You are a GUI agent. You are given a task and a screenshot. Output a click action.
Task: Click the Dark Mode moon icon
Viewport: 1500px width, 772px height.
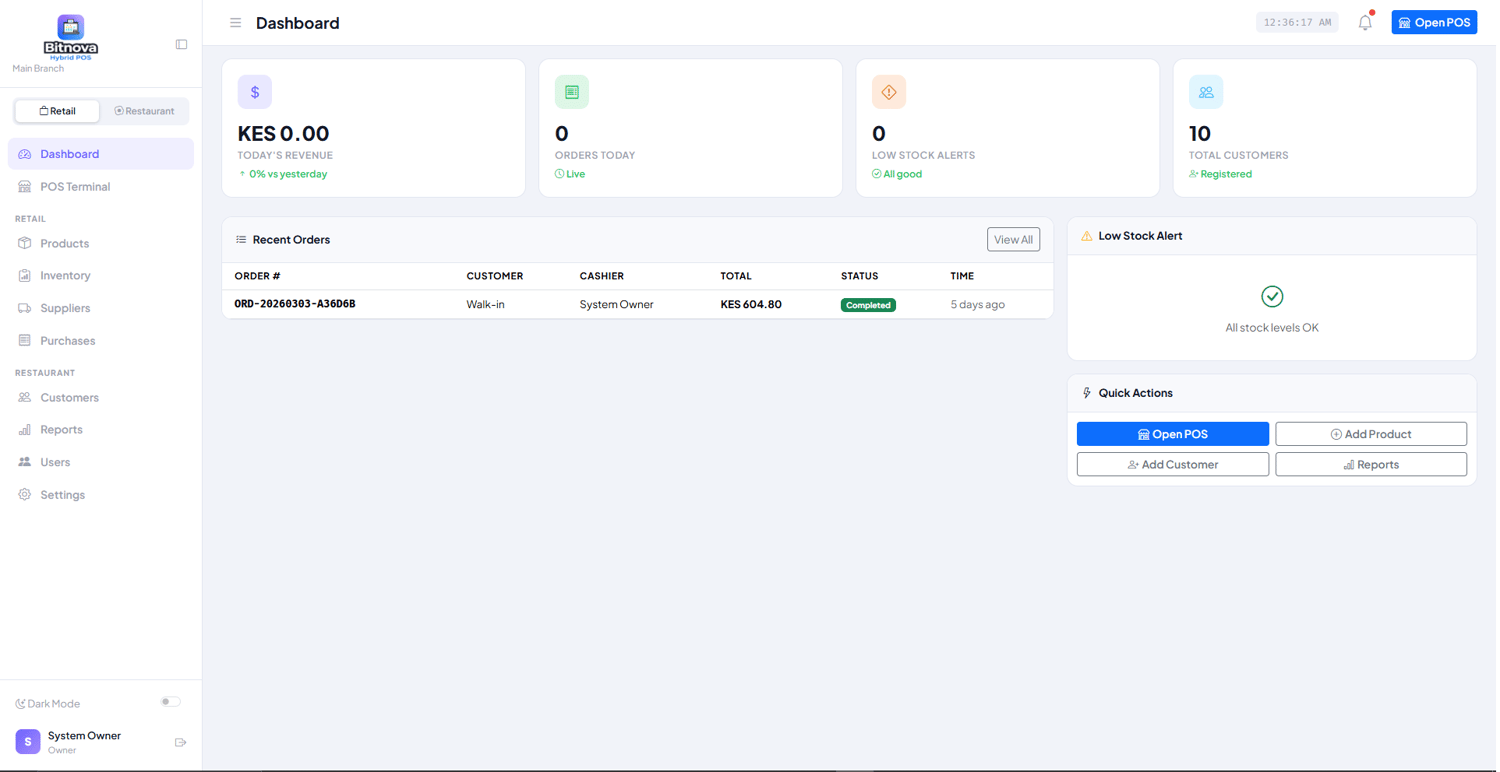pos(20,704)
